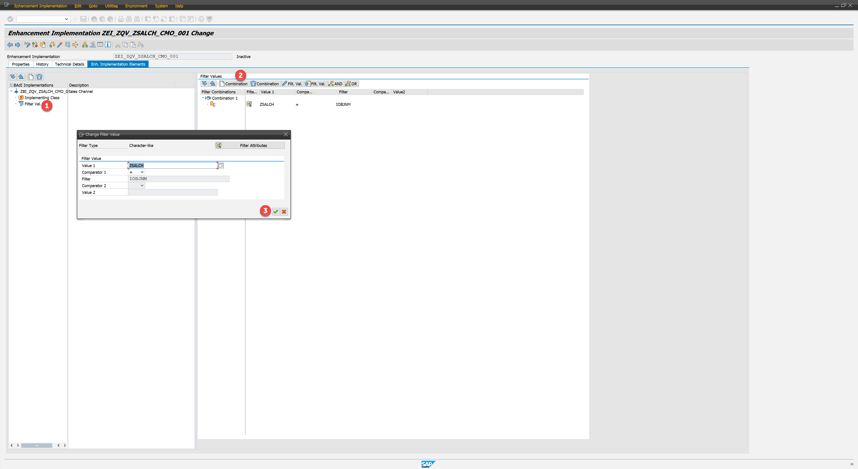This screenshot has width=858, height=469.
Task: Click the Save diskette icon
Action: click(x=83, y=19)
